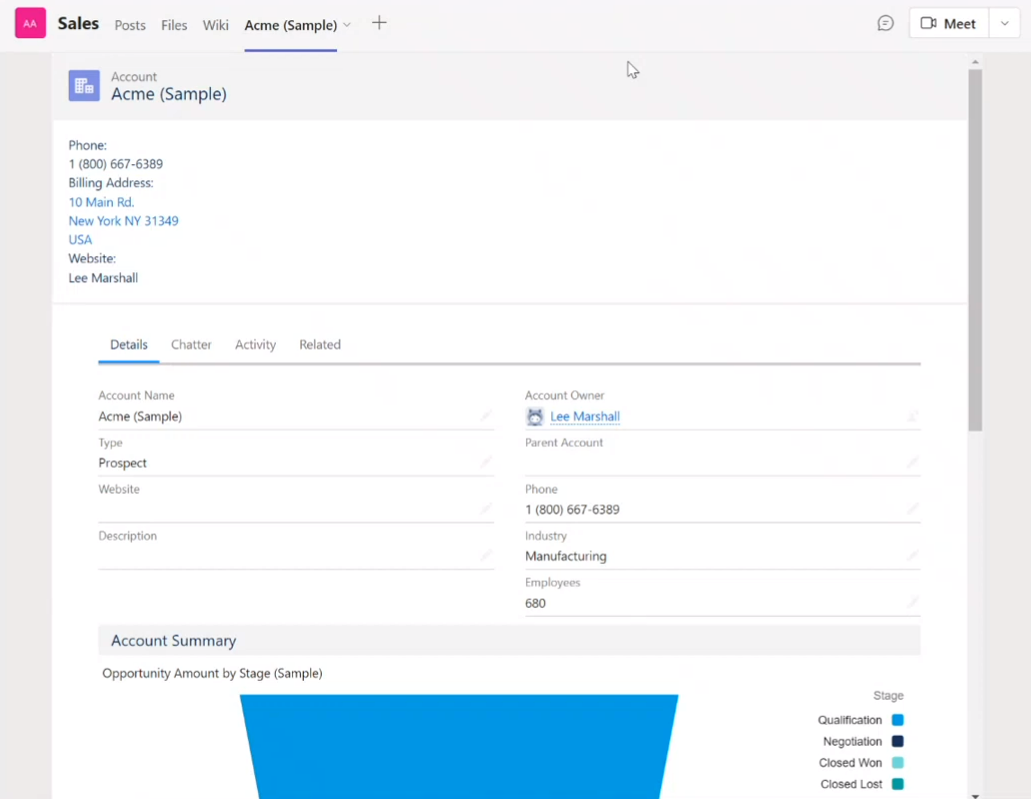
Task: Click the pink AA team avatar icon
Action: [27, 22]
